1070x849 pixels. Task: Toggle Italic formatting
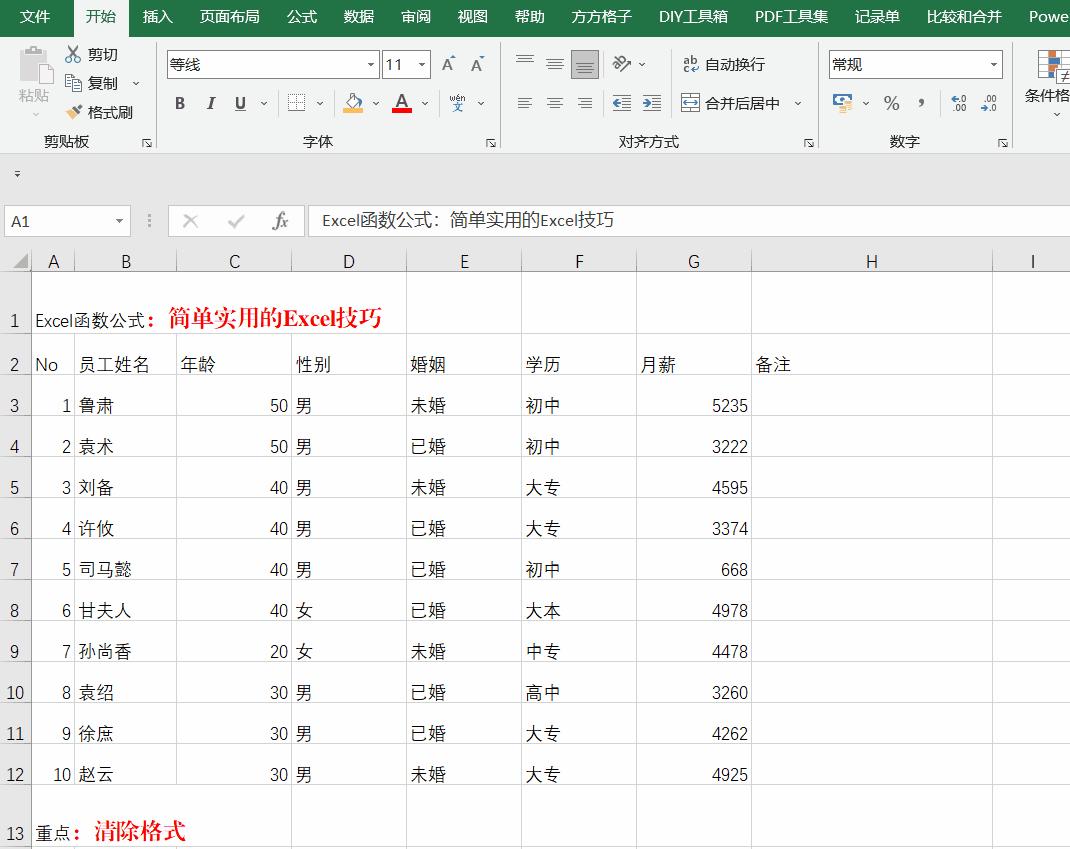click(210, 103)
